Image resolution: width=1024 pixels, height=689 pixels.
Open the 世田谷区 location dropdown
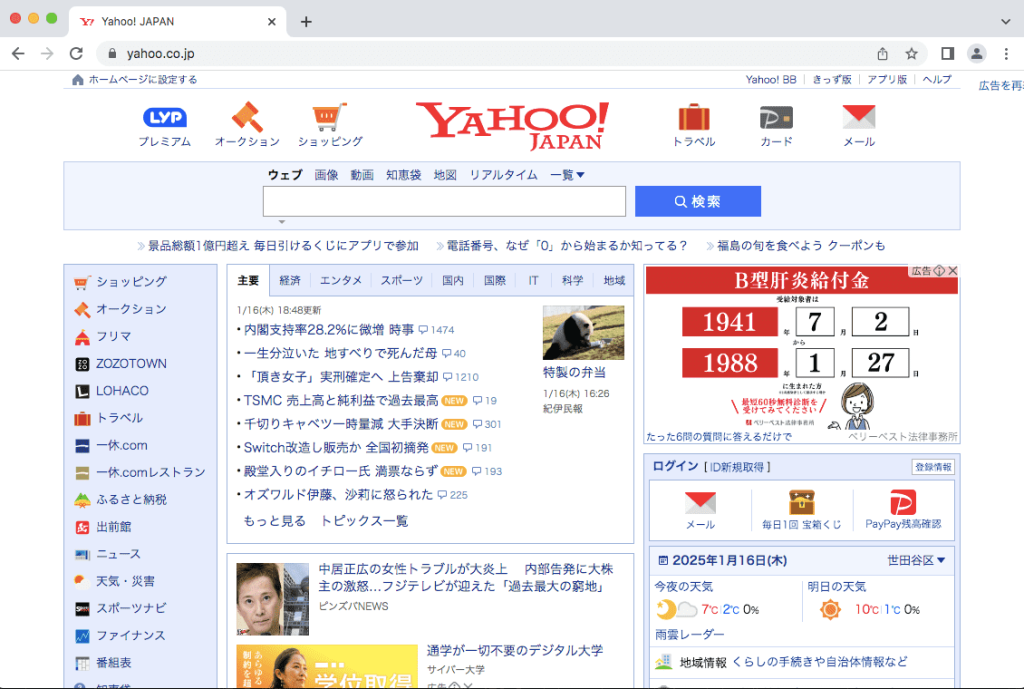coord(916,560)
